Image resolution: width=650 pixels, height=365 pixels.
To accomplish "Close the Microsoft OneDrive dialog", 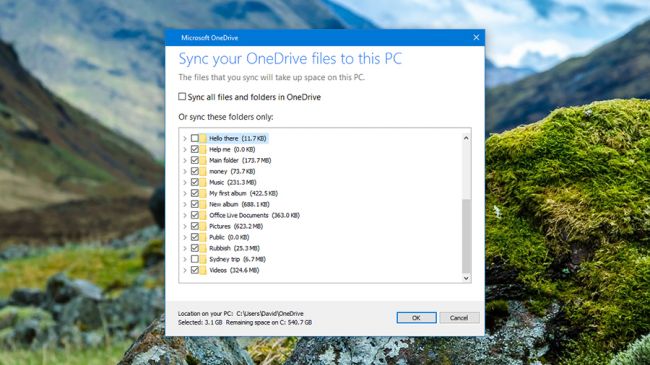I will (476, 37).
